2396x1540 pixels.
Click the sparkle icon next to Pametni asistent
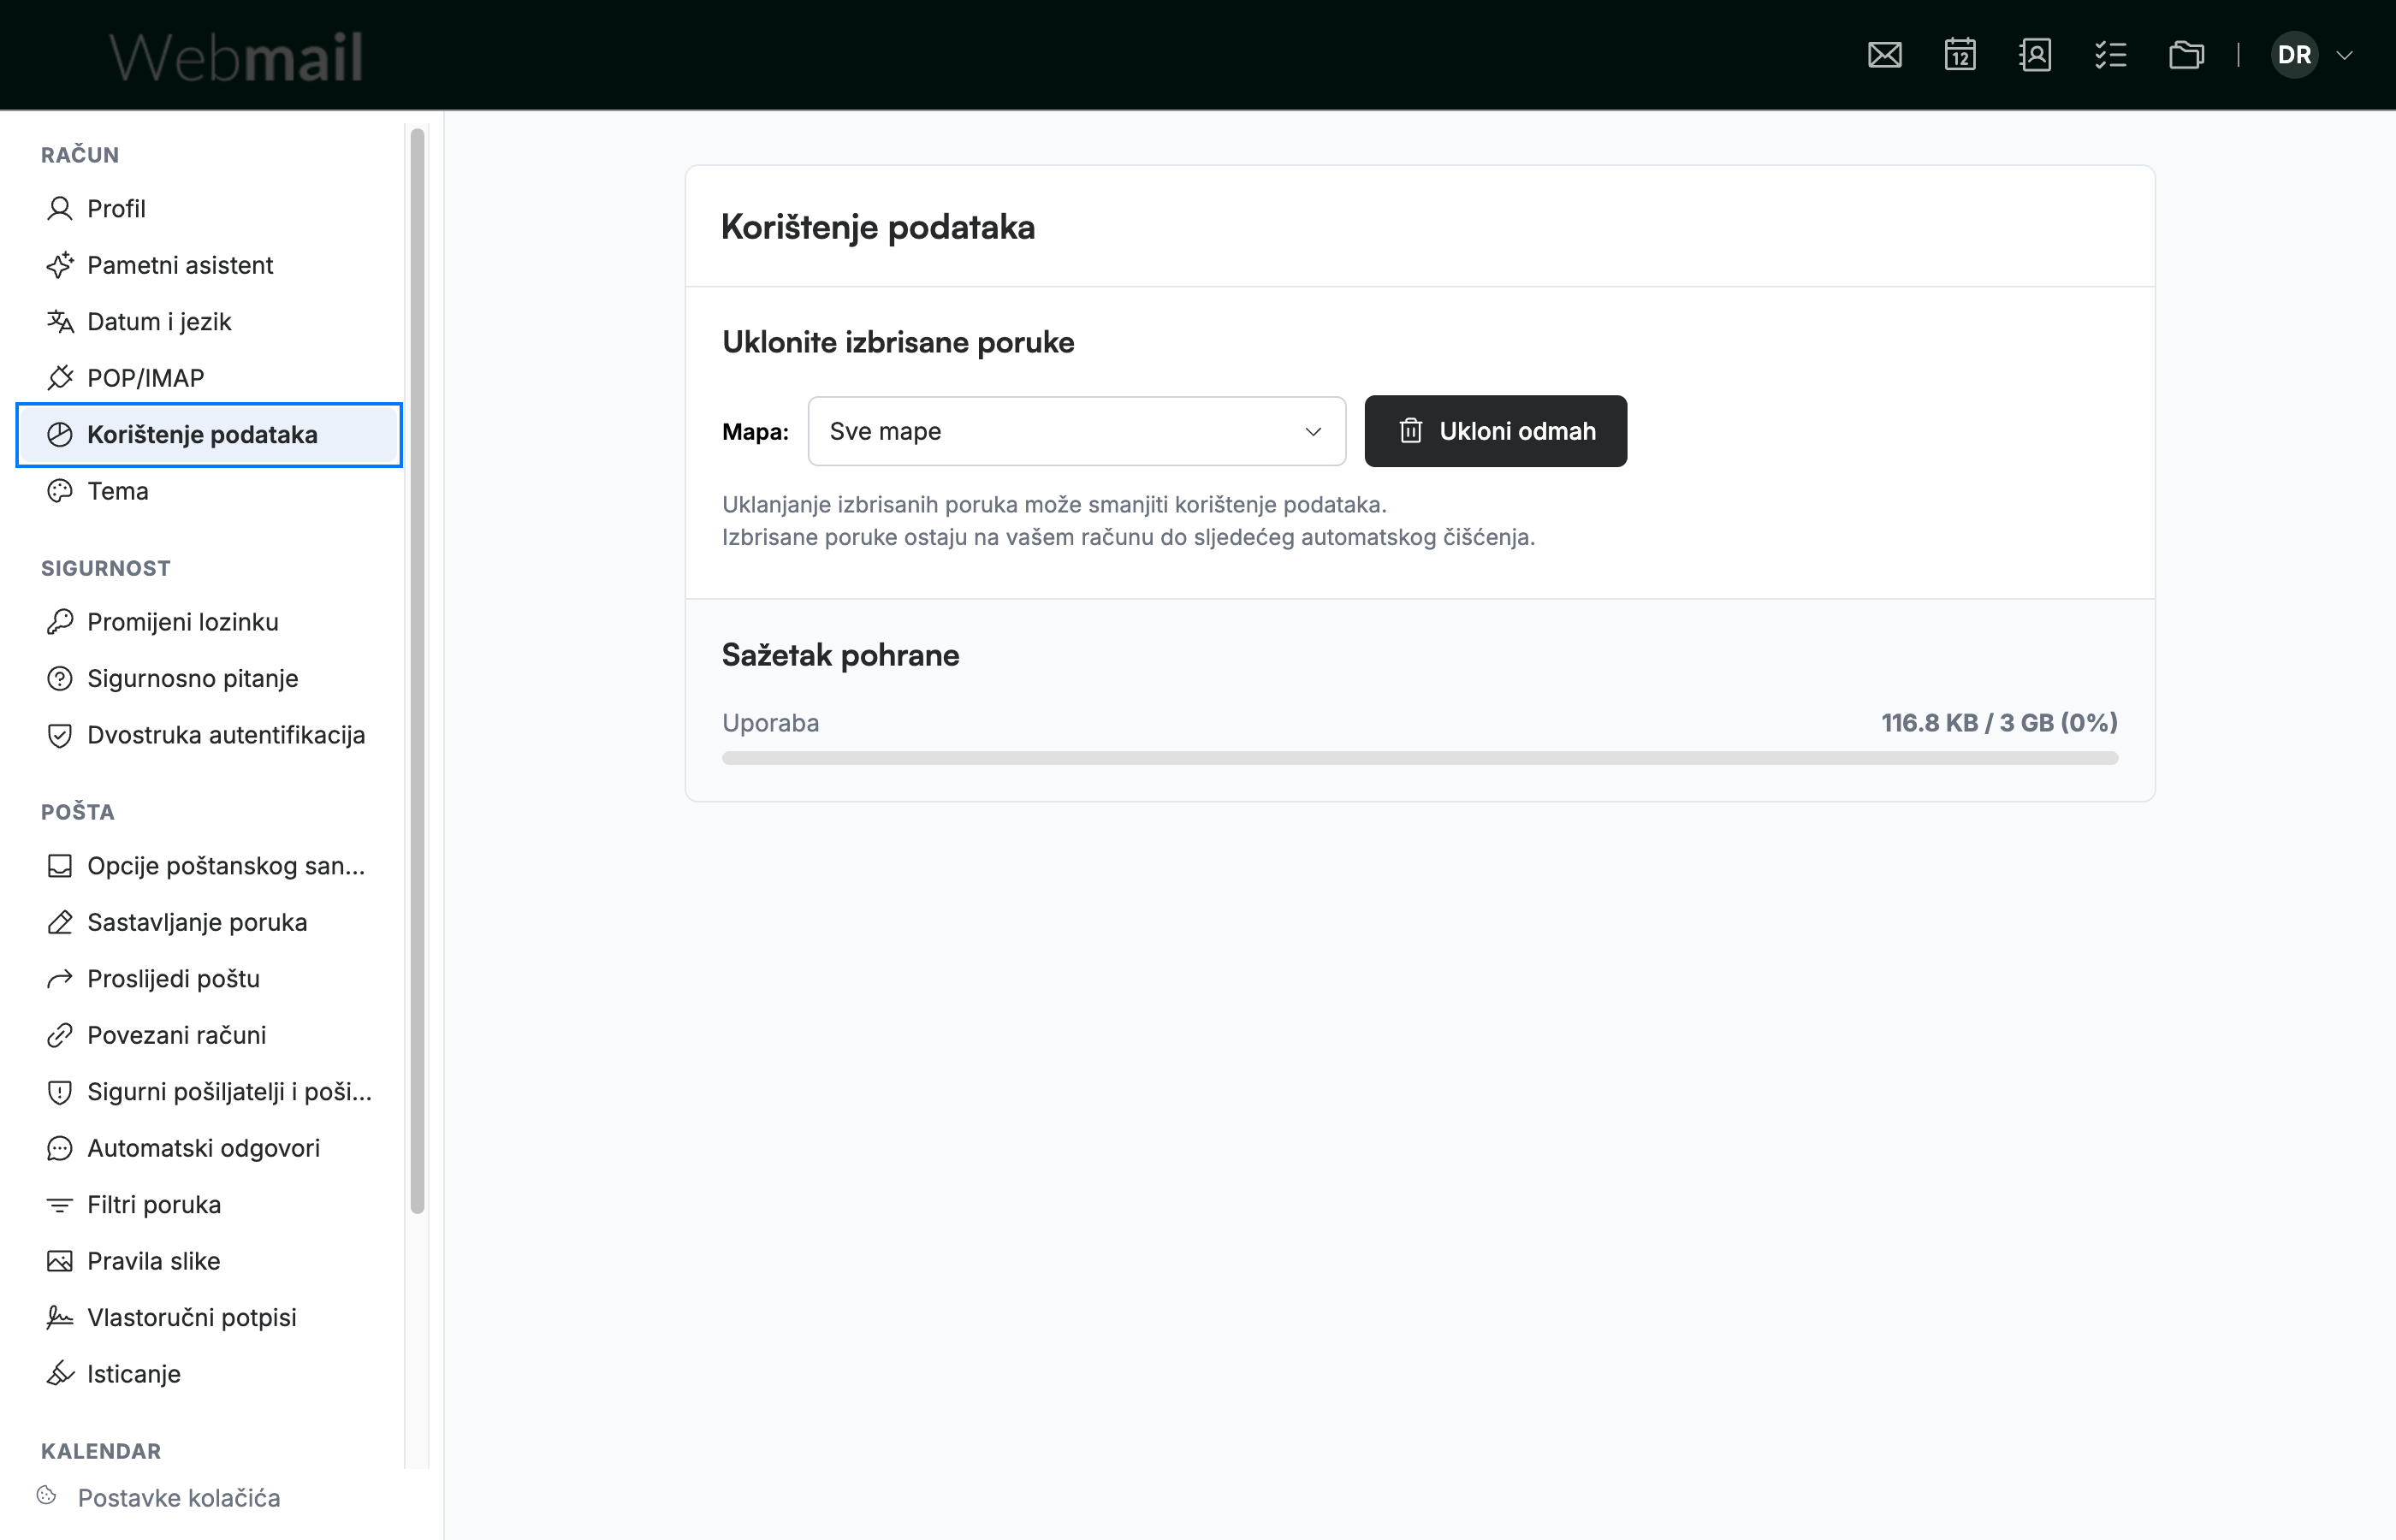coord(60,265)
